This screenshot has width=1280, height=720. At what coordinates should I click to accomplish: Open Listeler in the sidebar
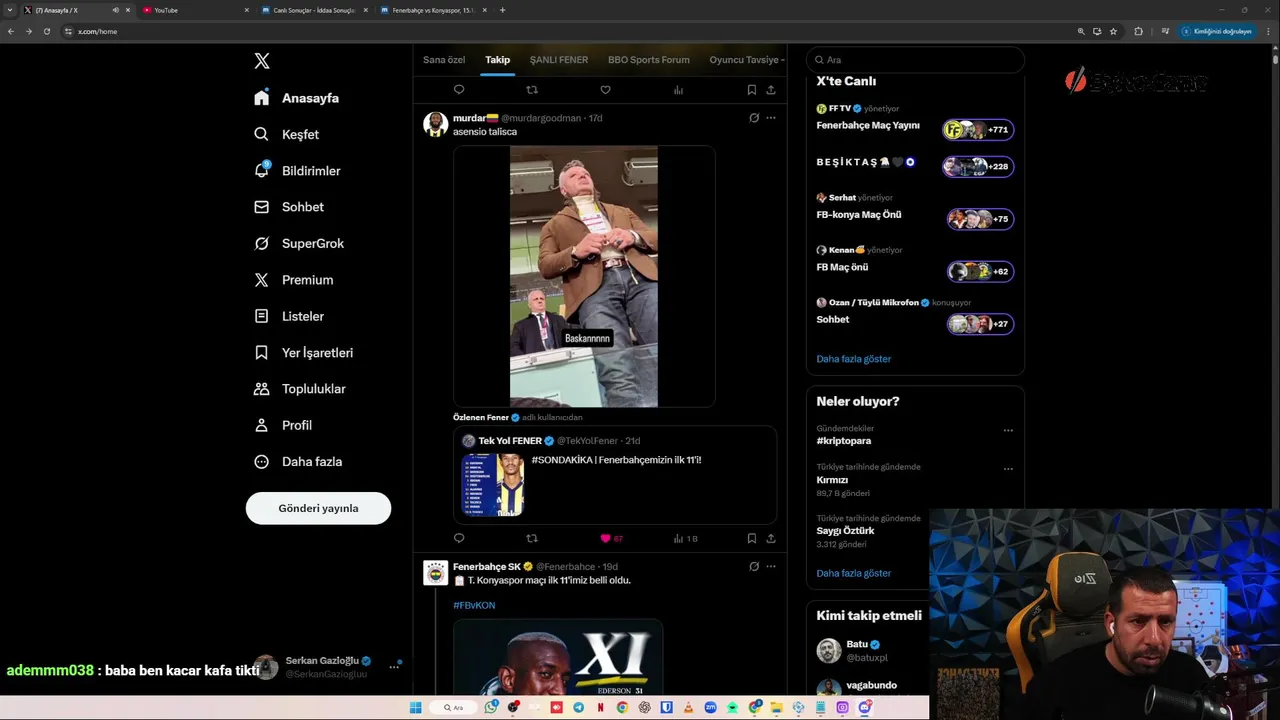click(288, 316)
